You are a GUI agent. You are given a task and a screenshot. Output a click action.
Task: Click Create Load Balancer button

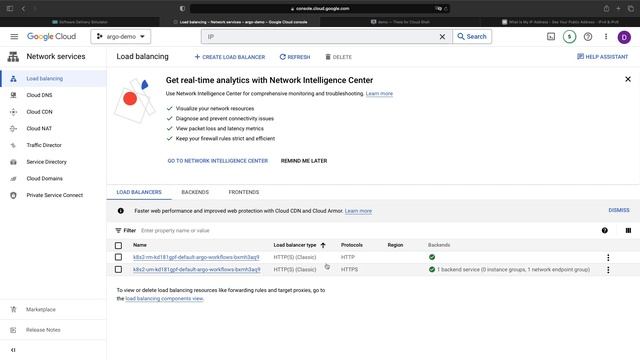[230, 57]
